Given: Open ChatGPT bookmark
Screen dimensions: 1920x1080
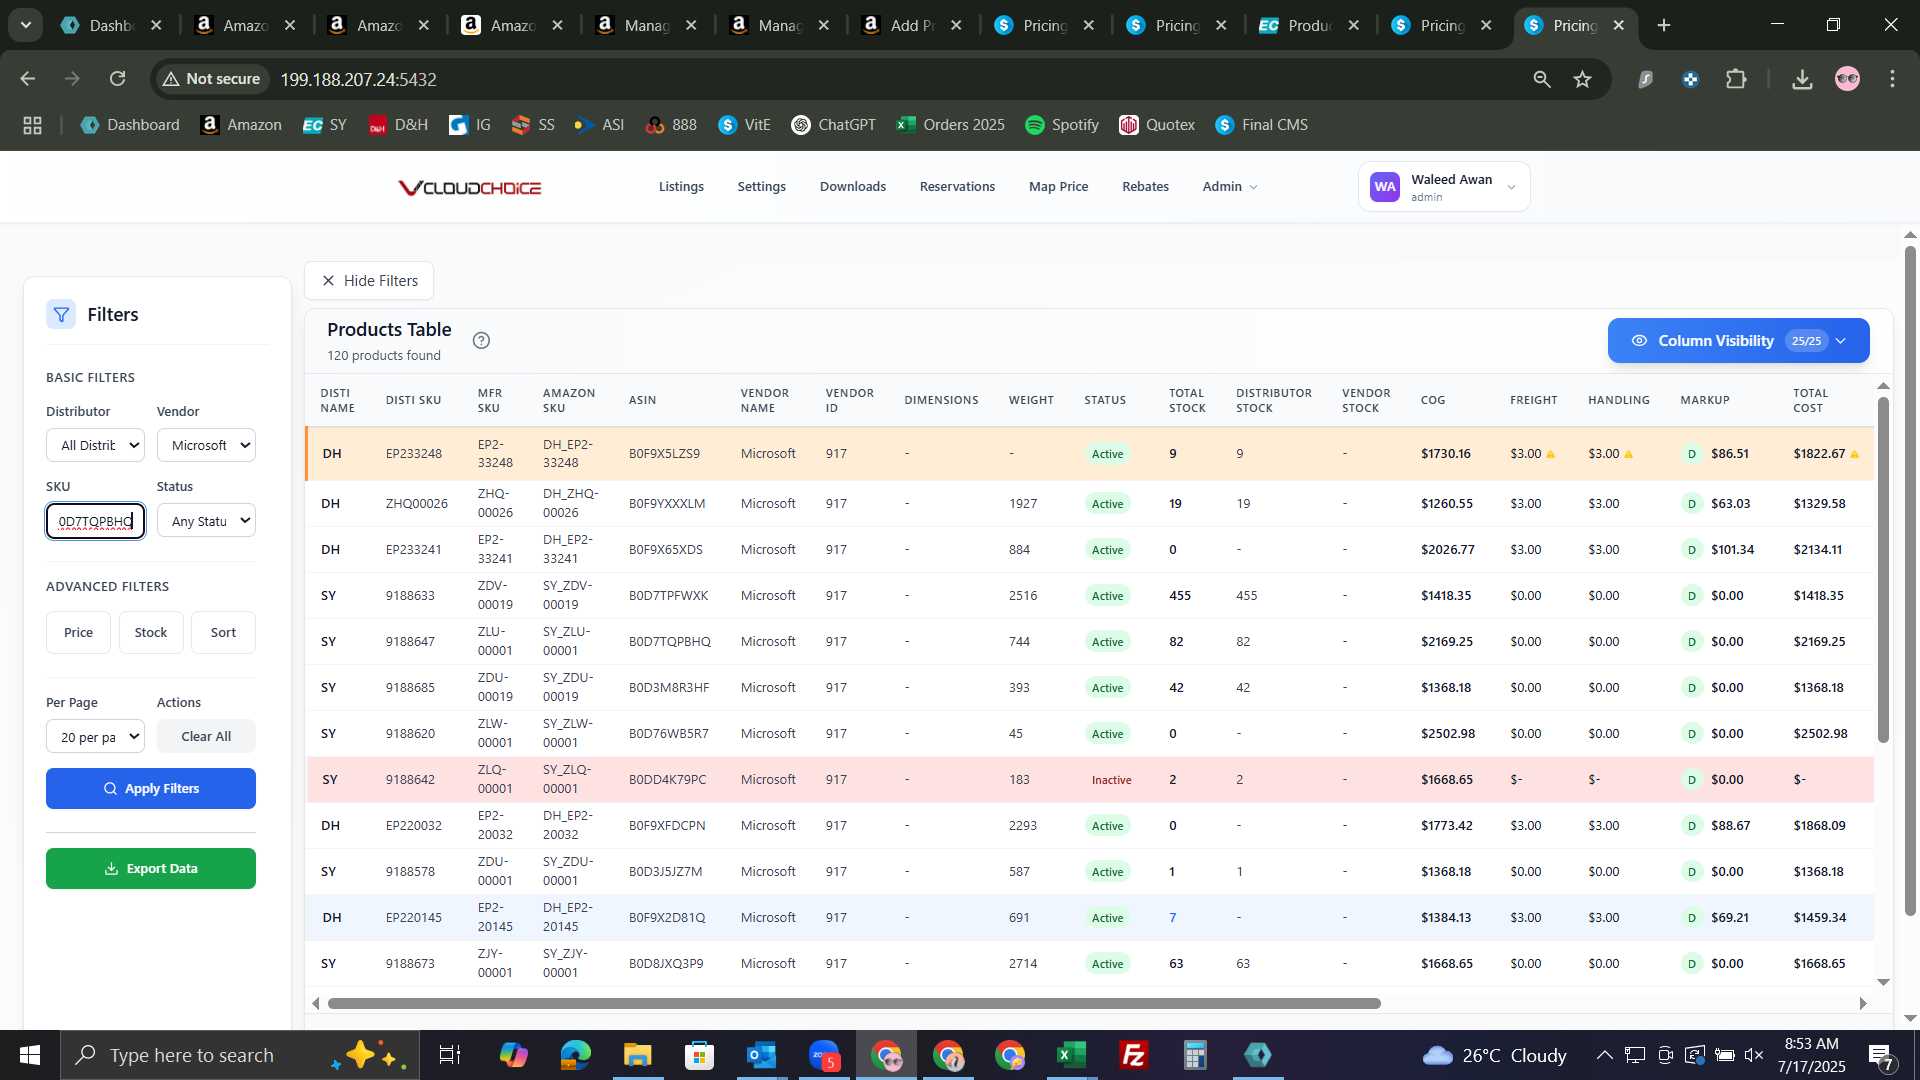Looking at the screenshot, I should pos(834,125).
